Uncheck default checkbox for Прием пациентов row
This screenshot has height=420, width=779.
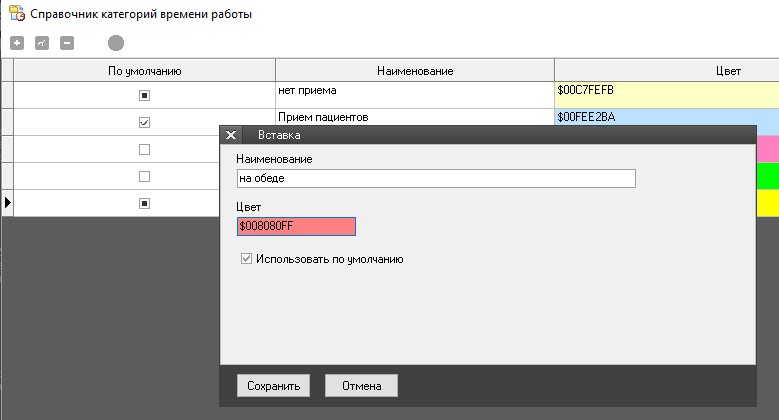tap(144, 122)
